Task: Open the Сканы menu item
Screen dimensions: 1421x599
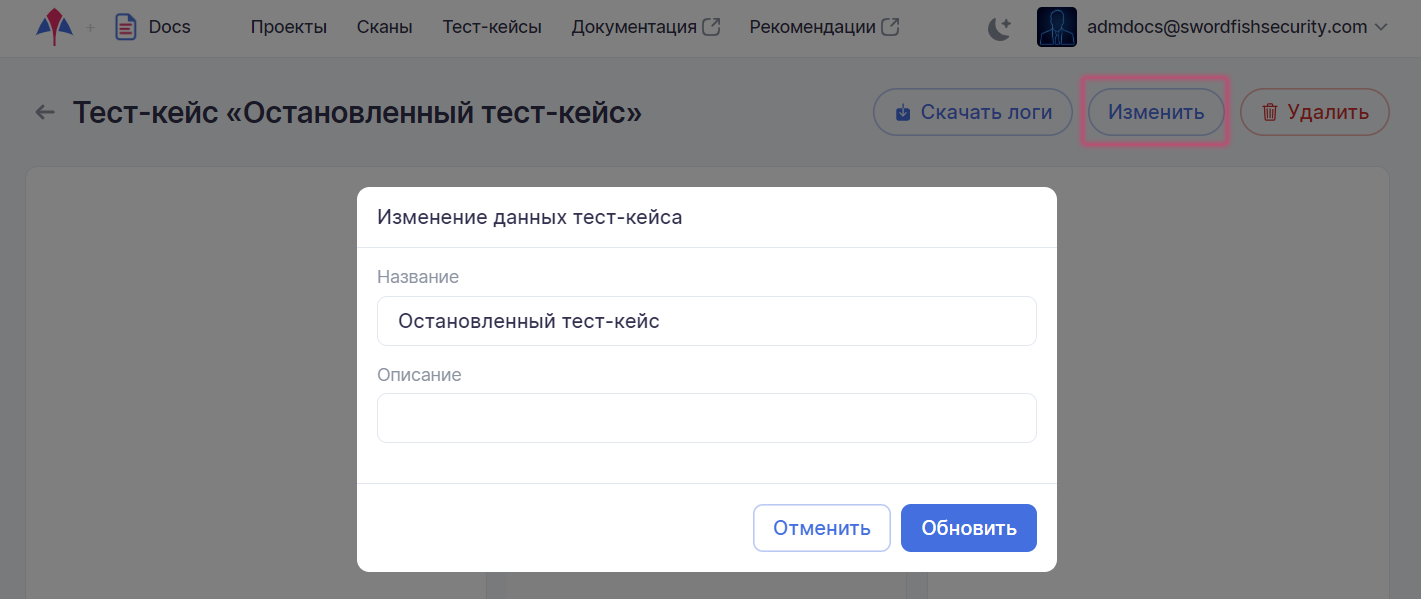Action: [384, 27]
